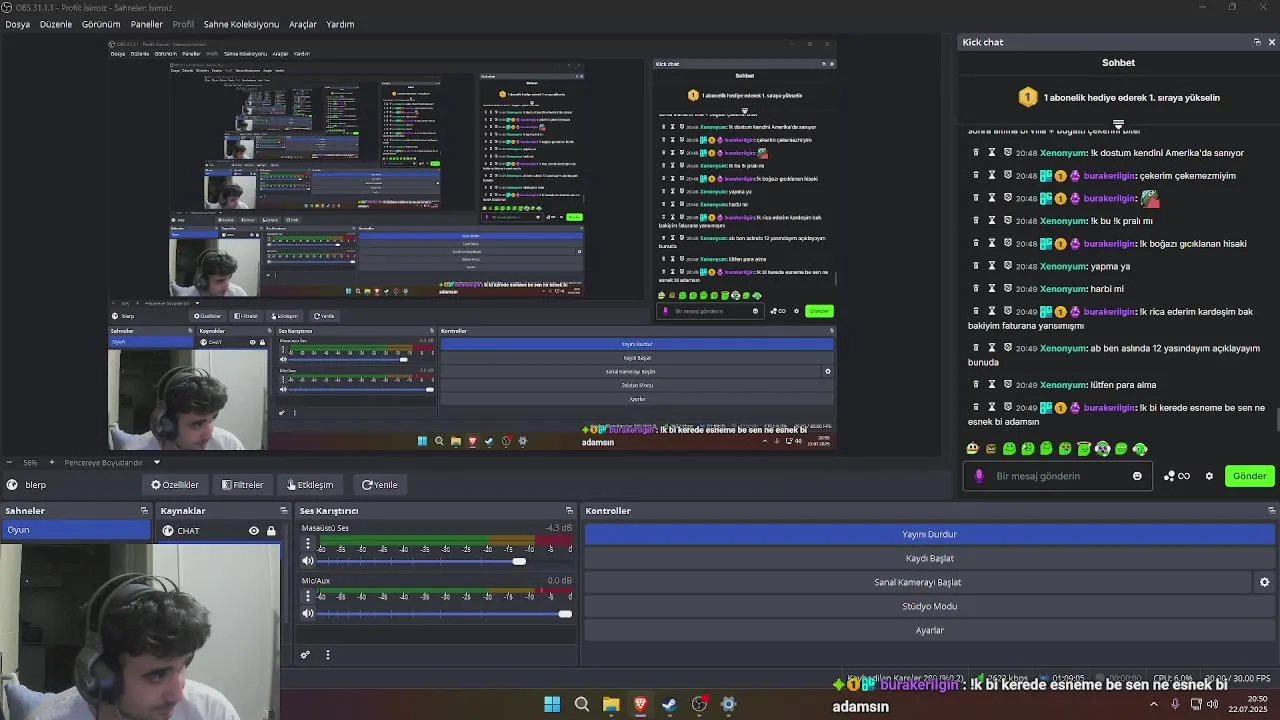Click username Xenonyum in 'yapma ya' message
This screenshot has height=720, width=1280.
point(1063,266)
